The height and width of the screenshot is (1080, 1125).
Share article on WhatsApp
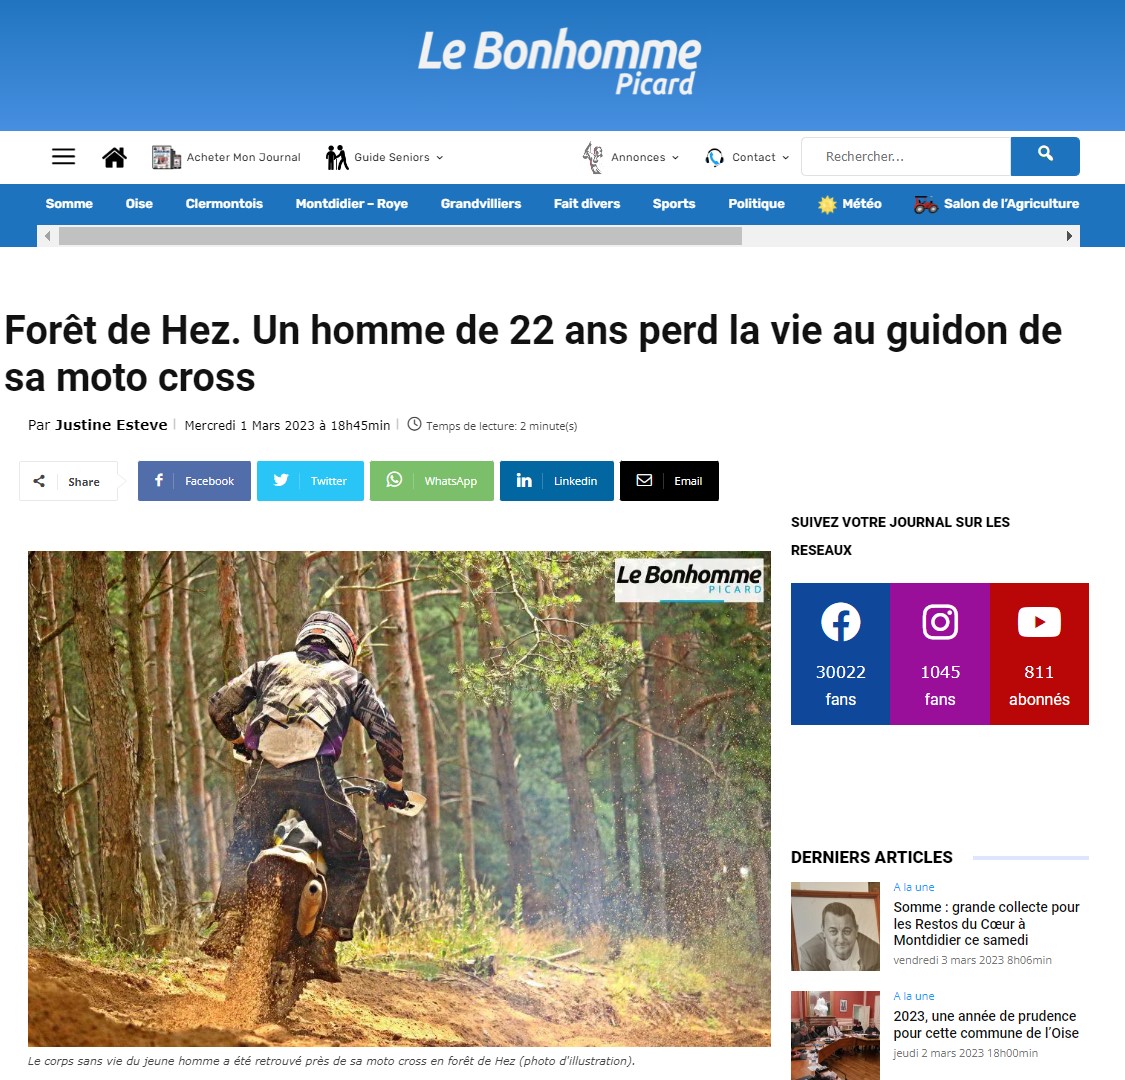[431, 481]
